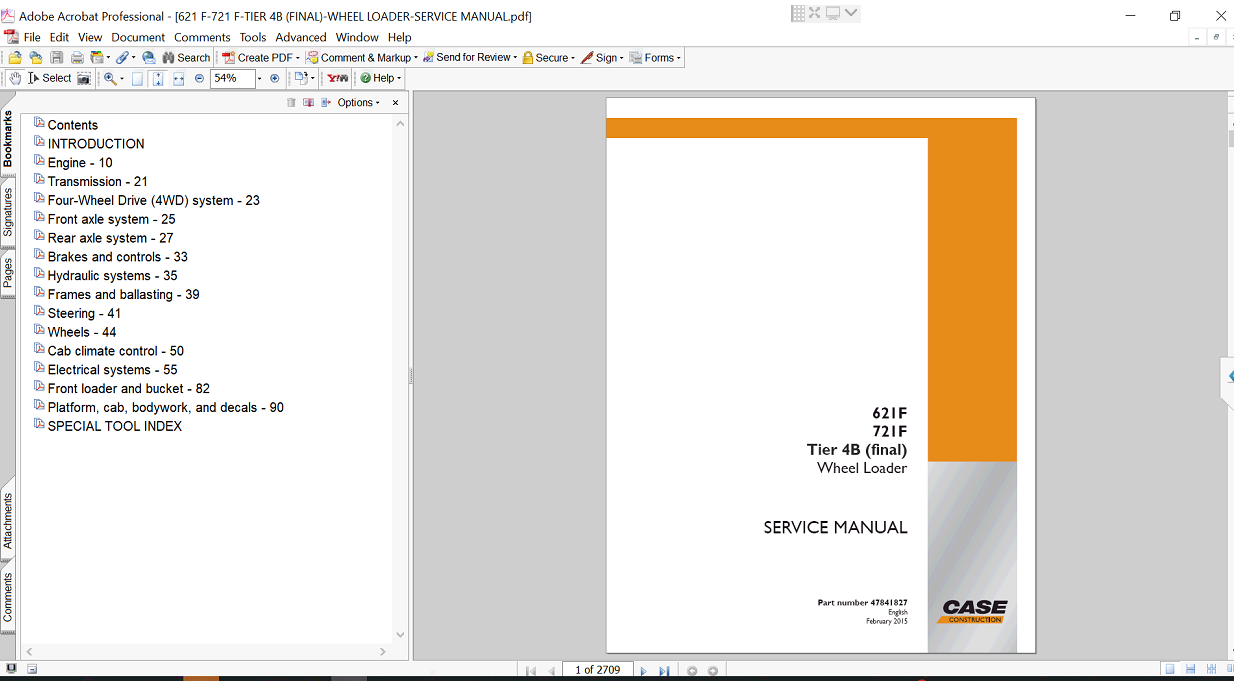Open the zoom percentage dropdown arrow
This screenshot has width=1234, height=681.
pos(259,78)
